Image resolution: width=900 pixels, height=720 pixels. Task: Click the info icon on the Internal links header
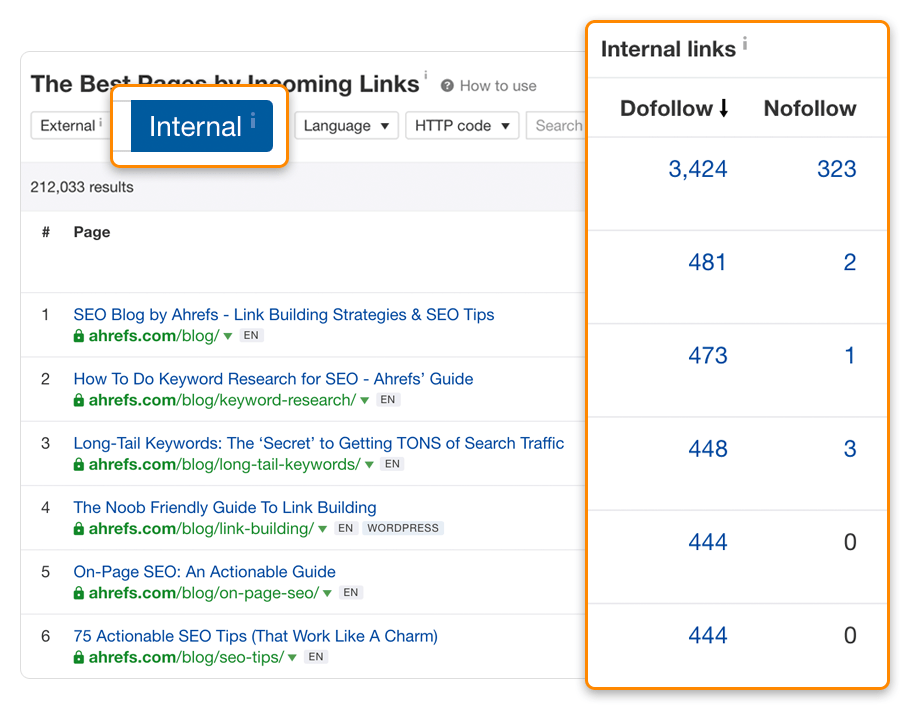pyautogui.click(x=745, y=41)
